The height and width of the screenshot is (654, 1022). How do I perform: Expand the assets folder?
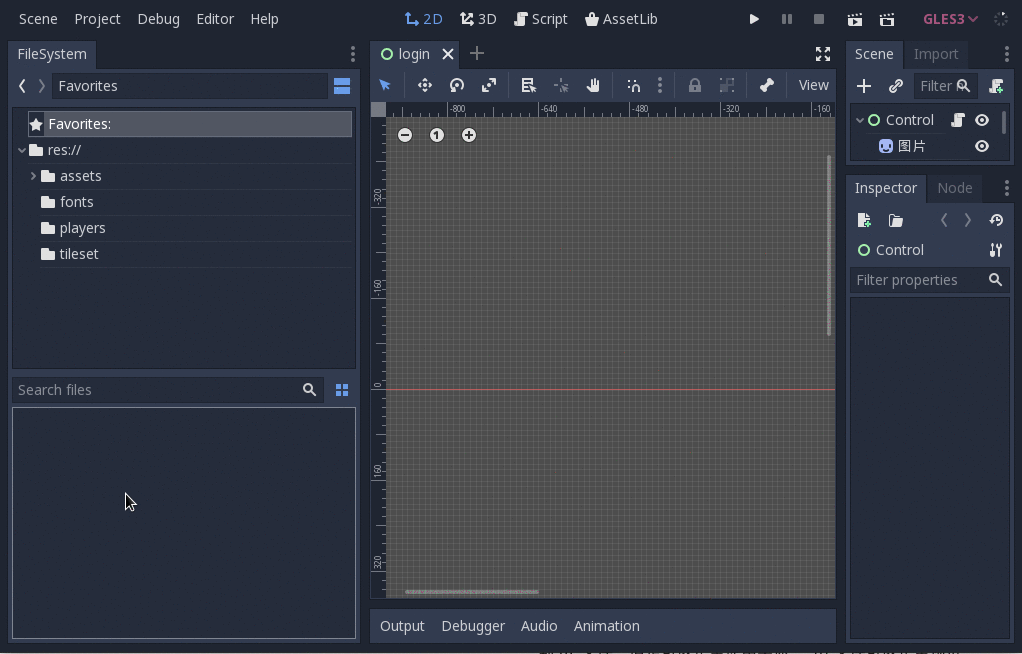point(34,176)
